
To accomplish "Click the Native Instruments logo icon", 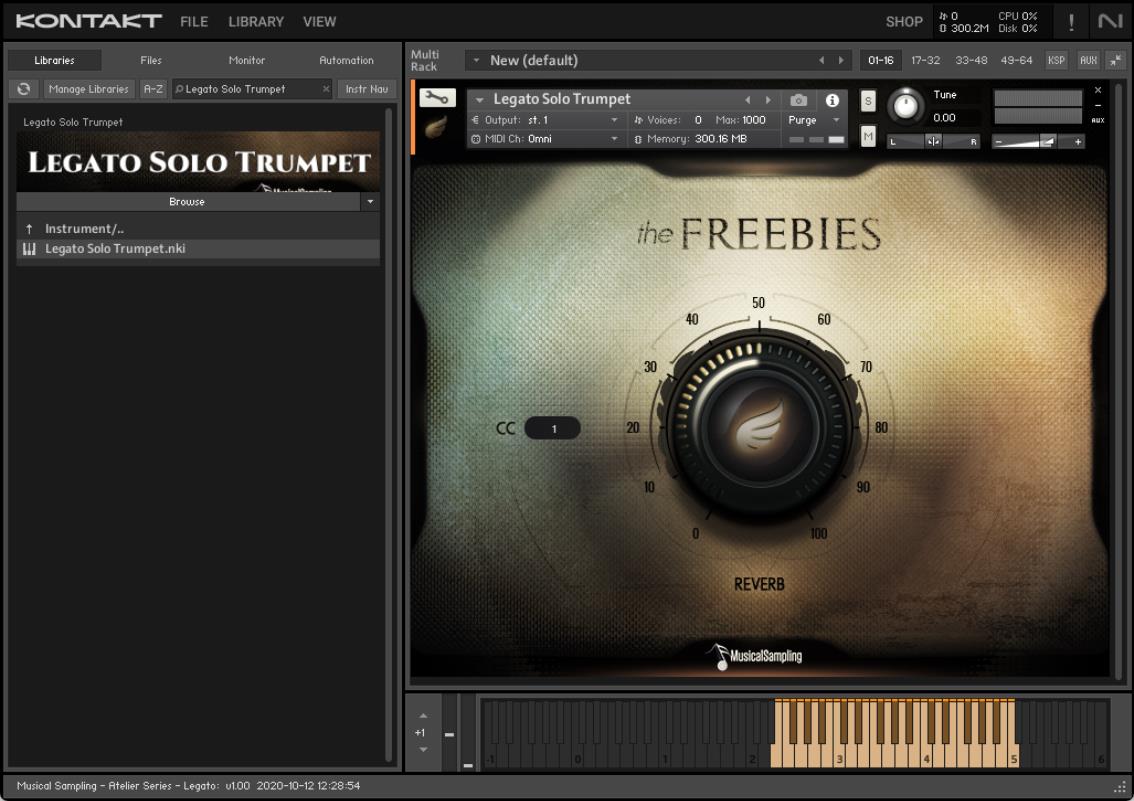I will (x=1110, y=22).
